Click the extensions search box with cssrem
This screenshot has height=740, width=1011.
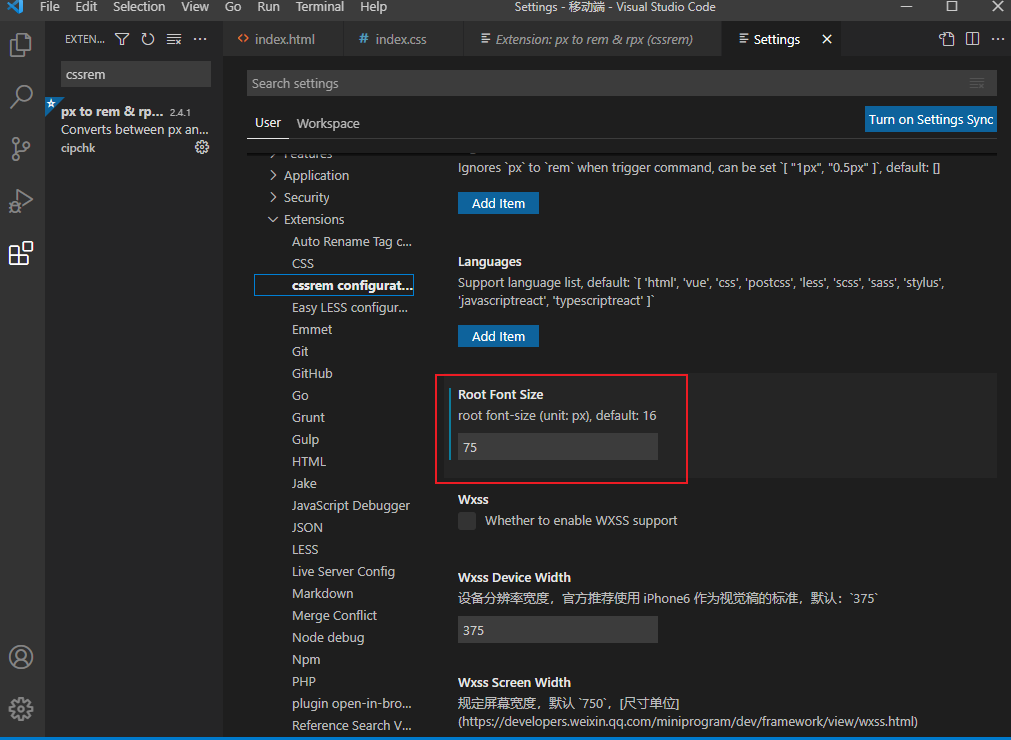point(135,74)
